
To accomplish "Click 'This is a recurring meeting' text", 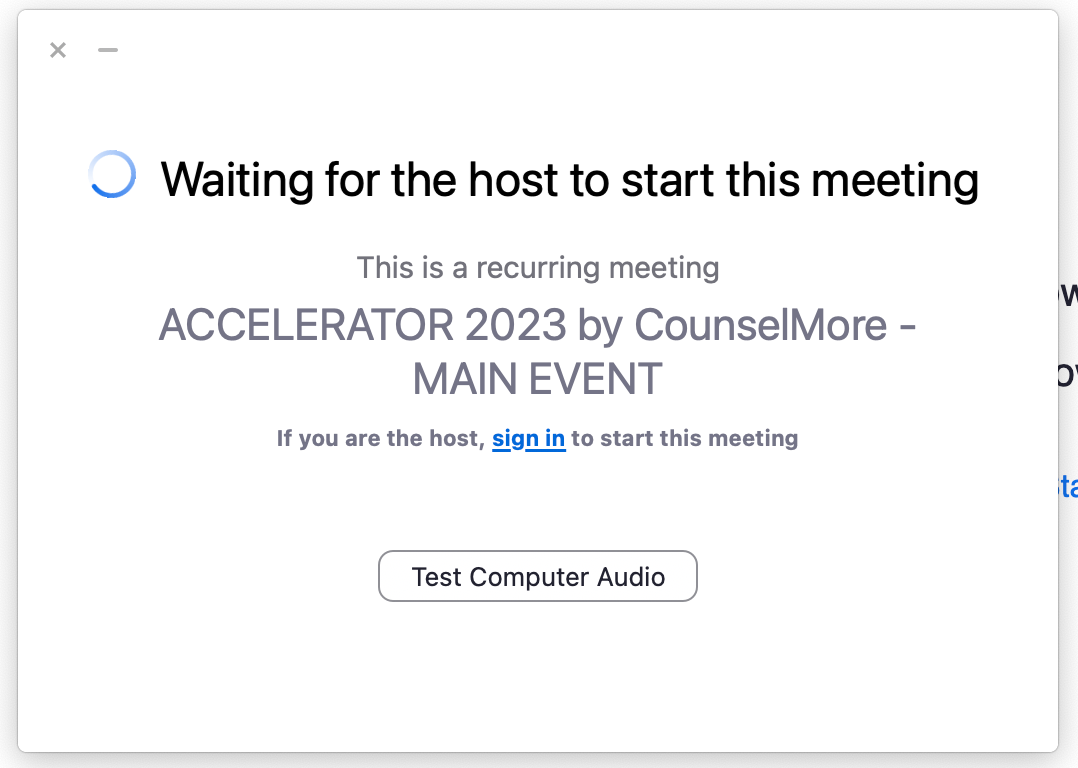I will point(538,267).
